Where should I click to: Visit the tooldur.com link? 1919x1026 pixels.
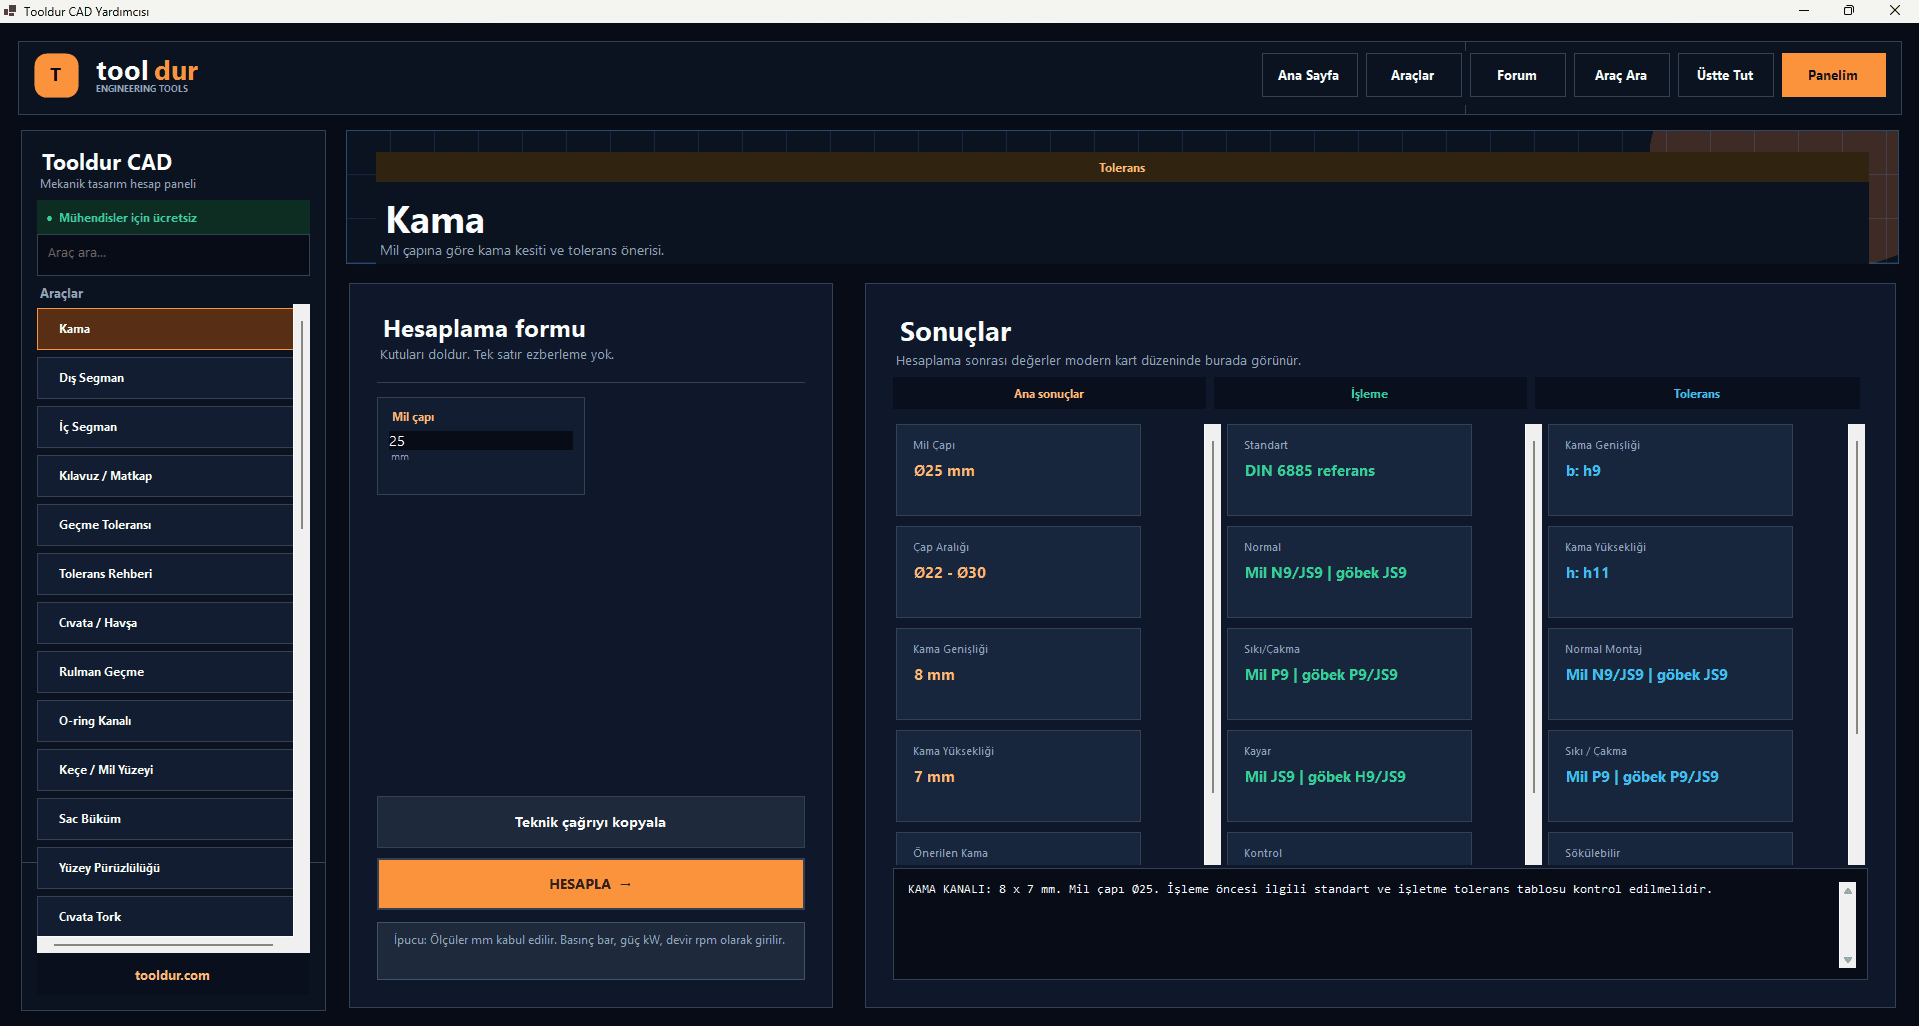pyautogui.click(x=172, y=975)
